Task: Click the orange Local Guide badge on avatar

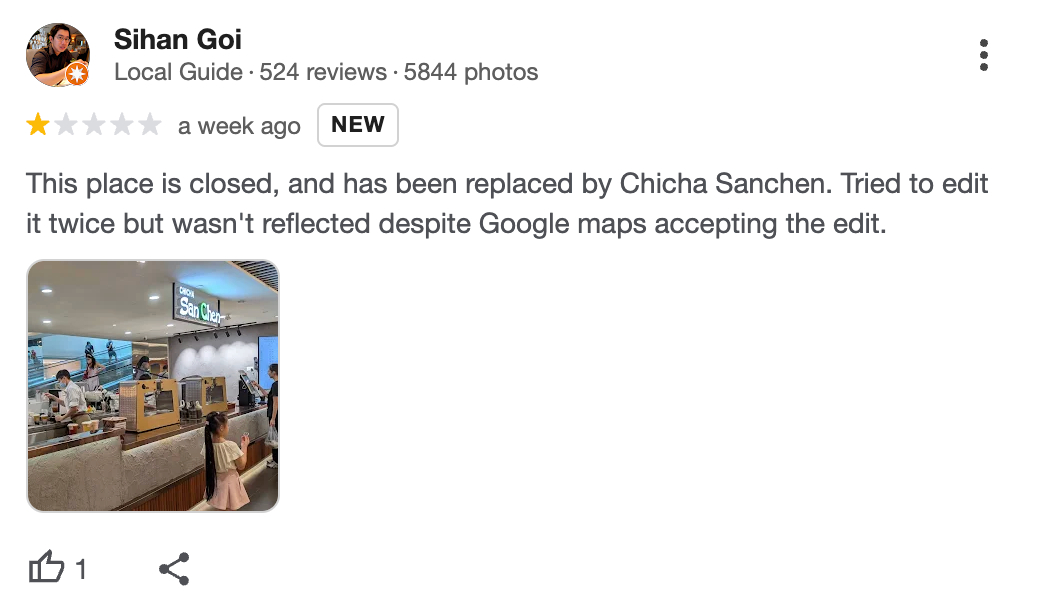Action: (77, 74)
